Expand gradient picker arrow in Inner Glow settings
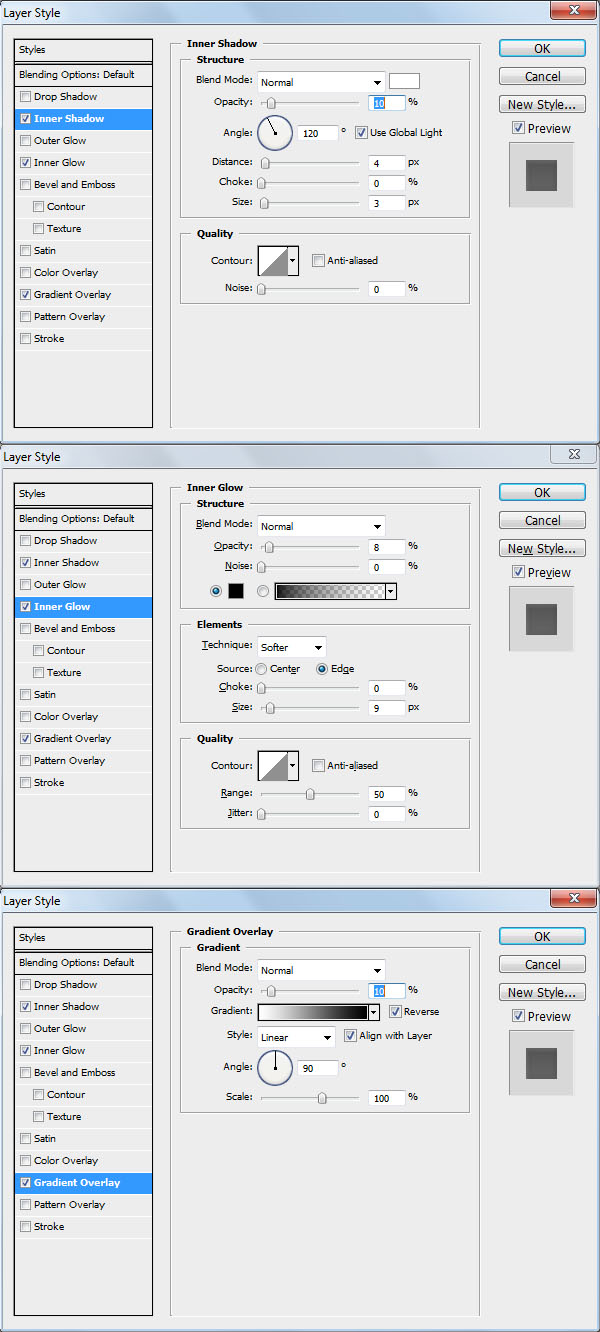 tap(391, 591)
